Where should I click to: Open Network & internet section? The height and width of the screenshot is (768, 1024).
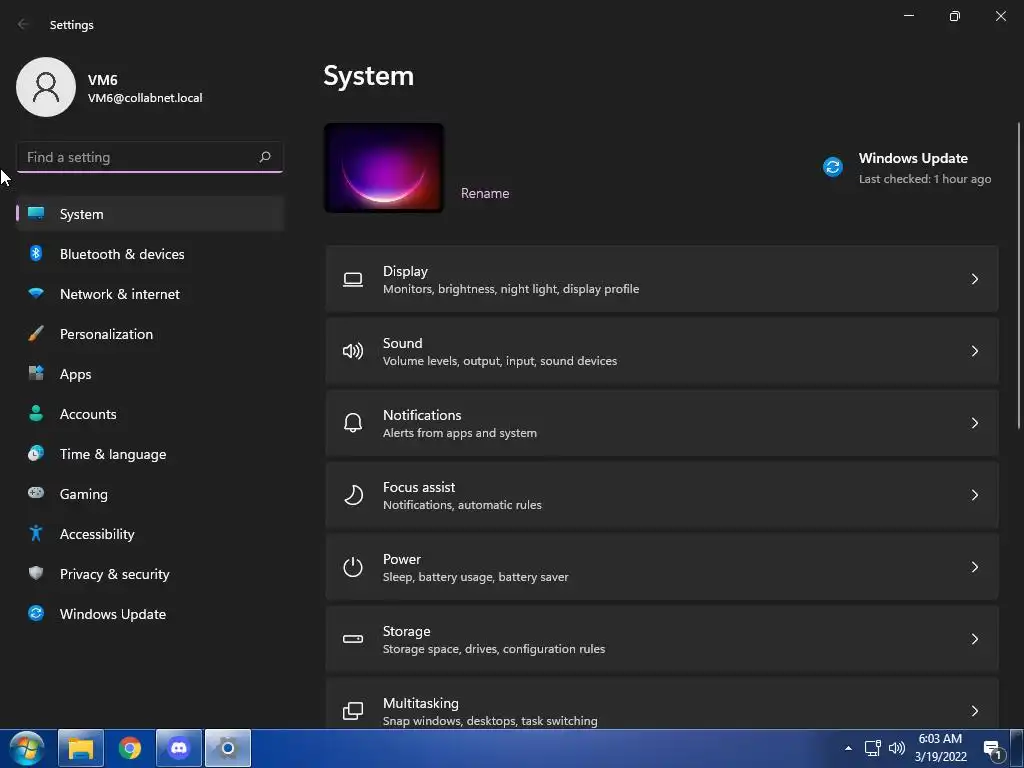pyautogui.click(x=150, y=294)
